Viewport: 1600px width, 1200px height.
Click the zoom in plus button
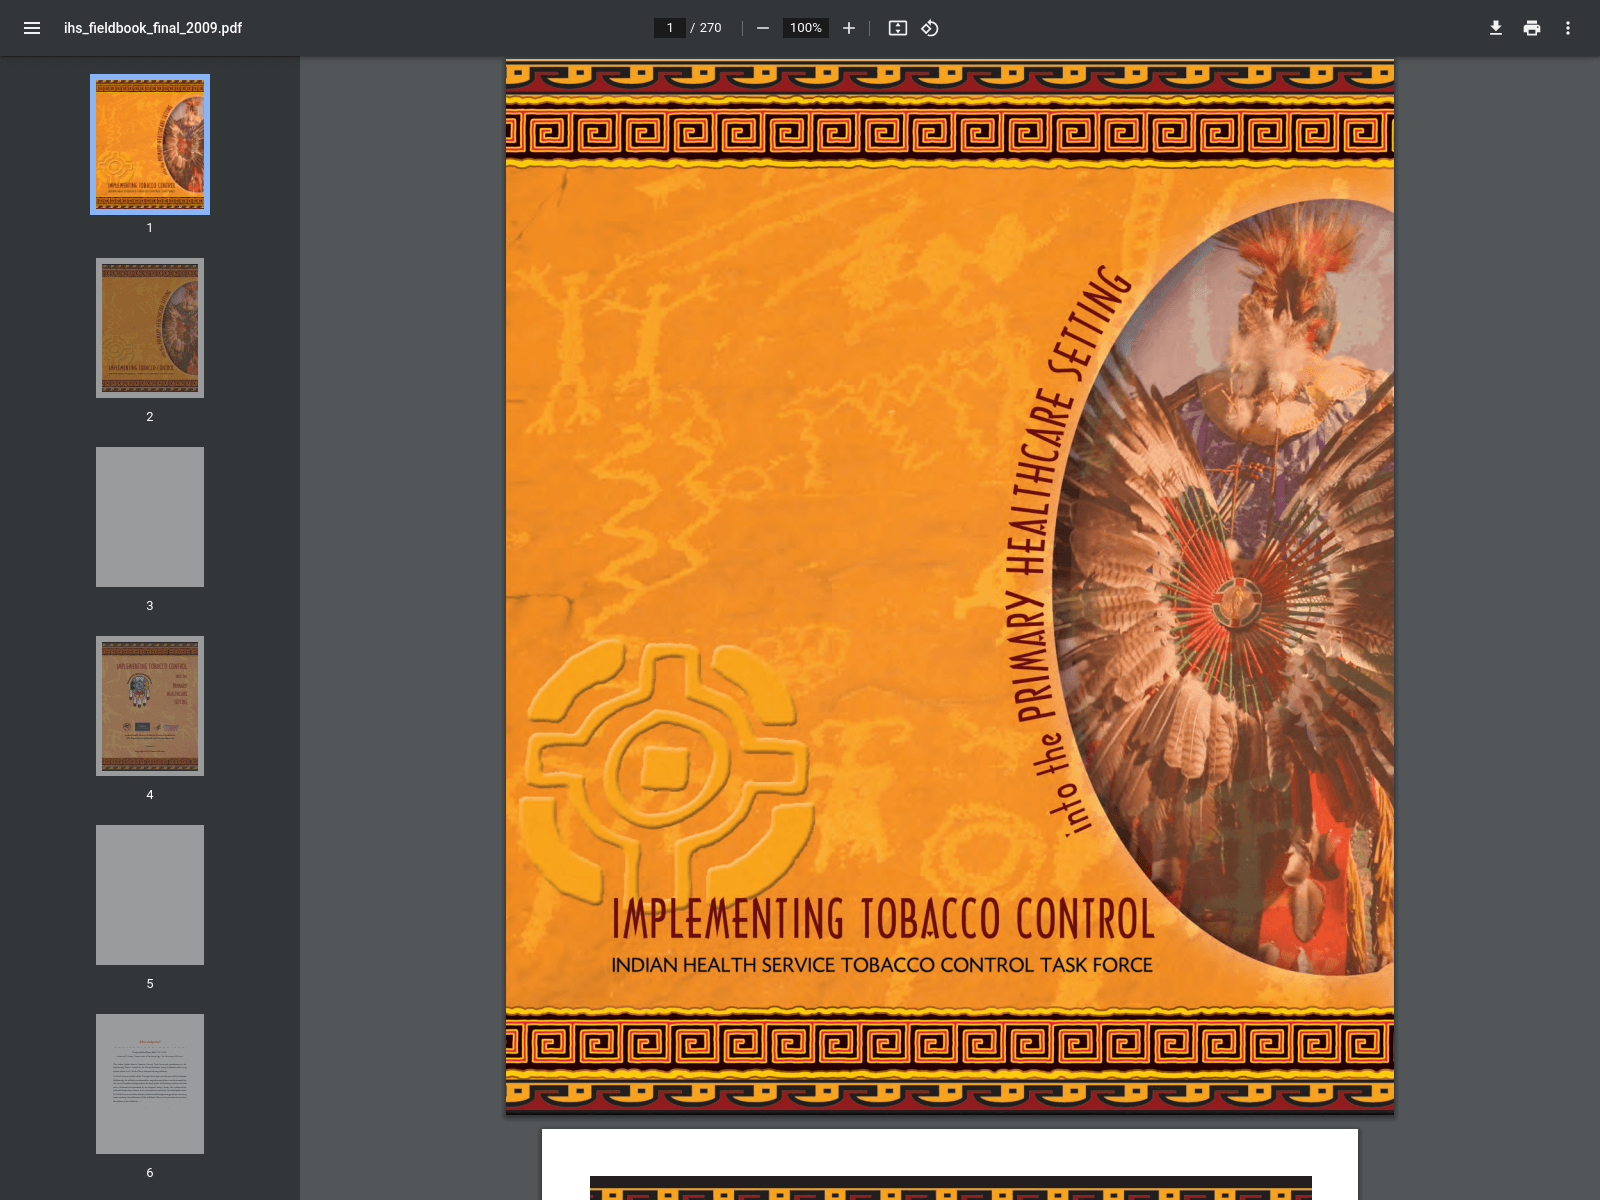(x=849, y=28)
